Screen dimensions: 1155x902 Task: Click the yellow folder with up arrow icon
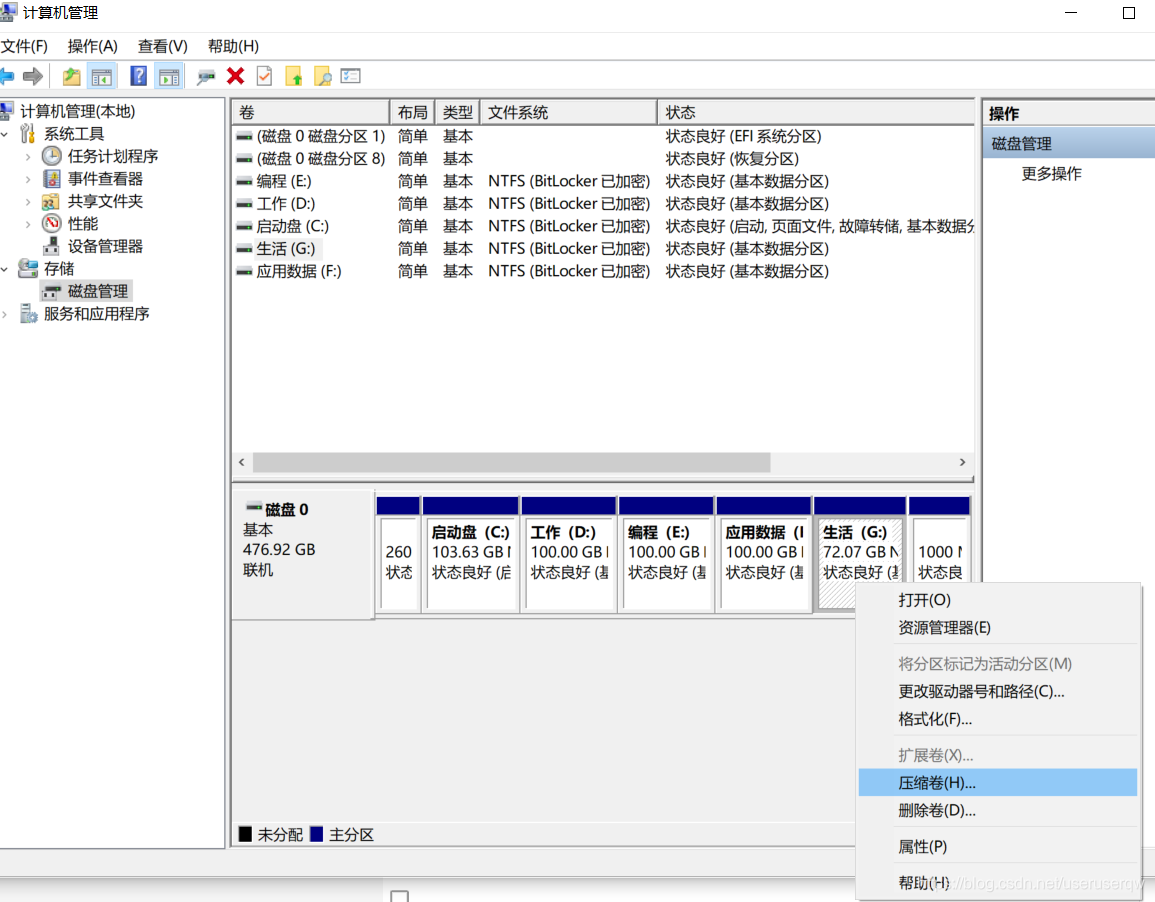(294, 76)
